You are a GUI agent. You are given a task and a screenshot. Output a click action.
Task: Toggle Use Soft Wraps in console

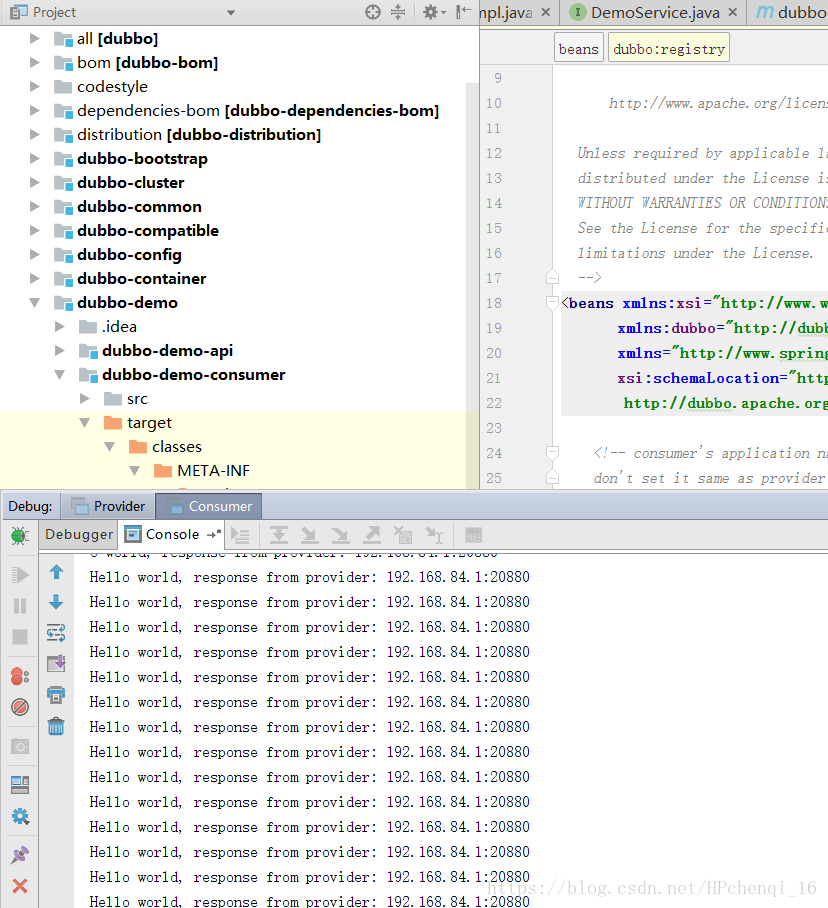56,633
